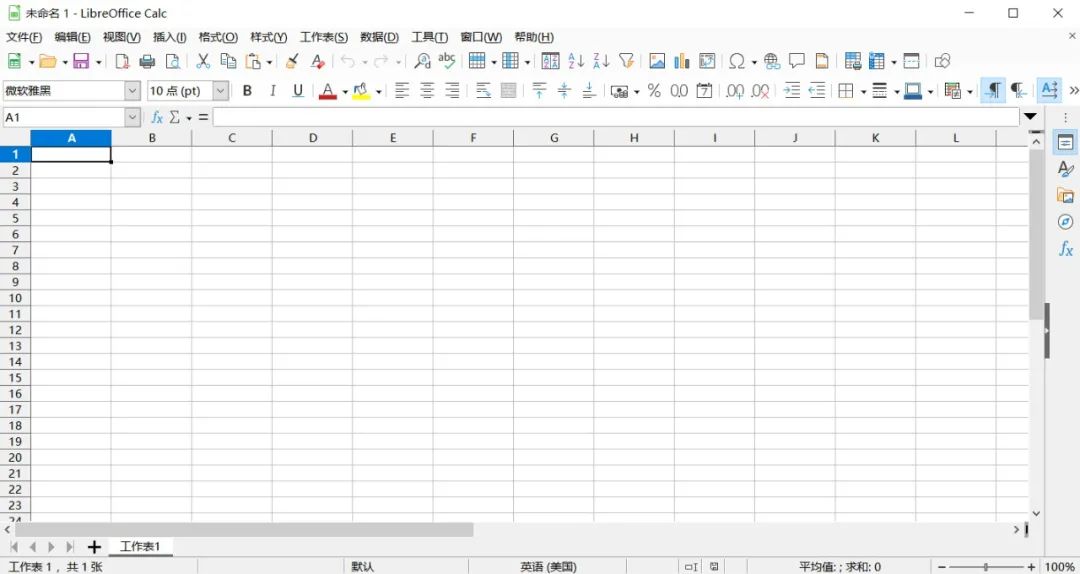Screen dimensions: 1080x574
Task: Click the Insert Column icon
Action: [x=510, y=61]
